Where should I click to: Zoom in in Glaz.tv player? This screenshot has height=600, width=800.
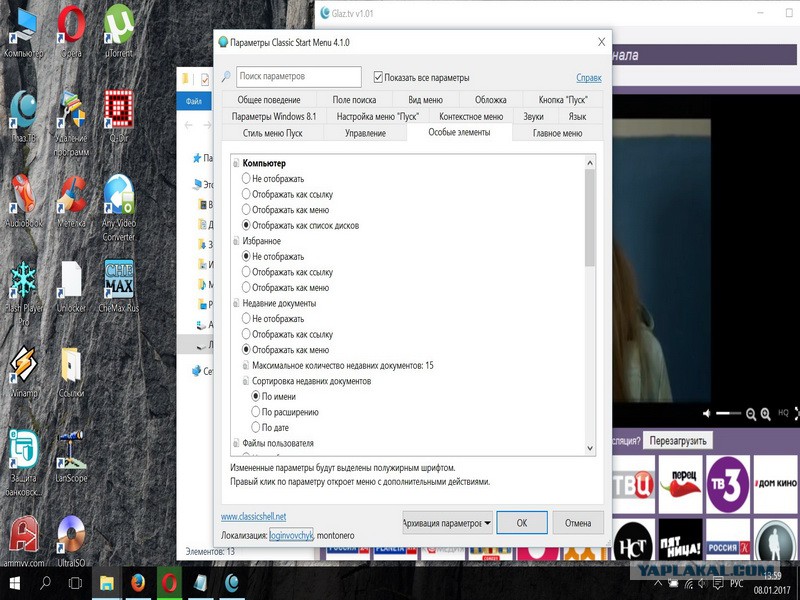(765, 414)
